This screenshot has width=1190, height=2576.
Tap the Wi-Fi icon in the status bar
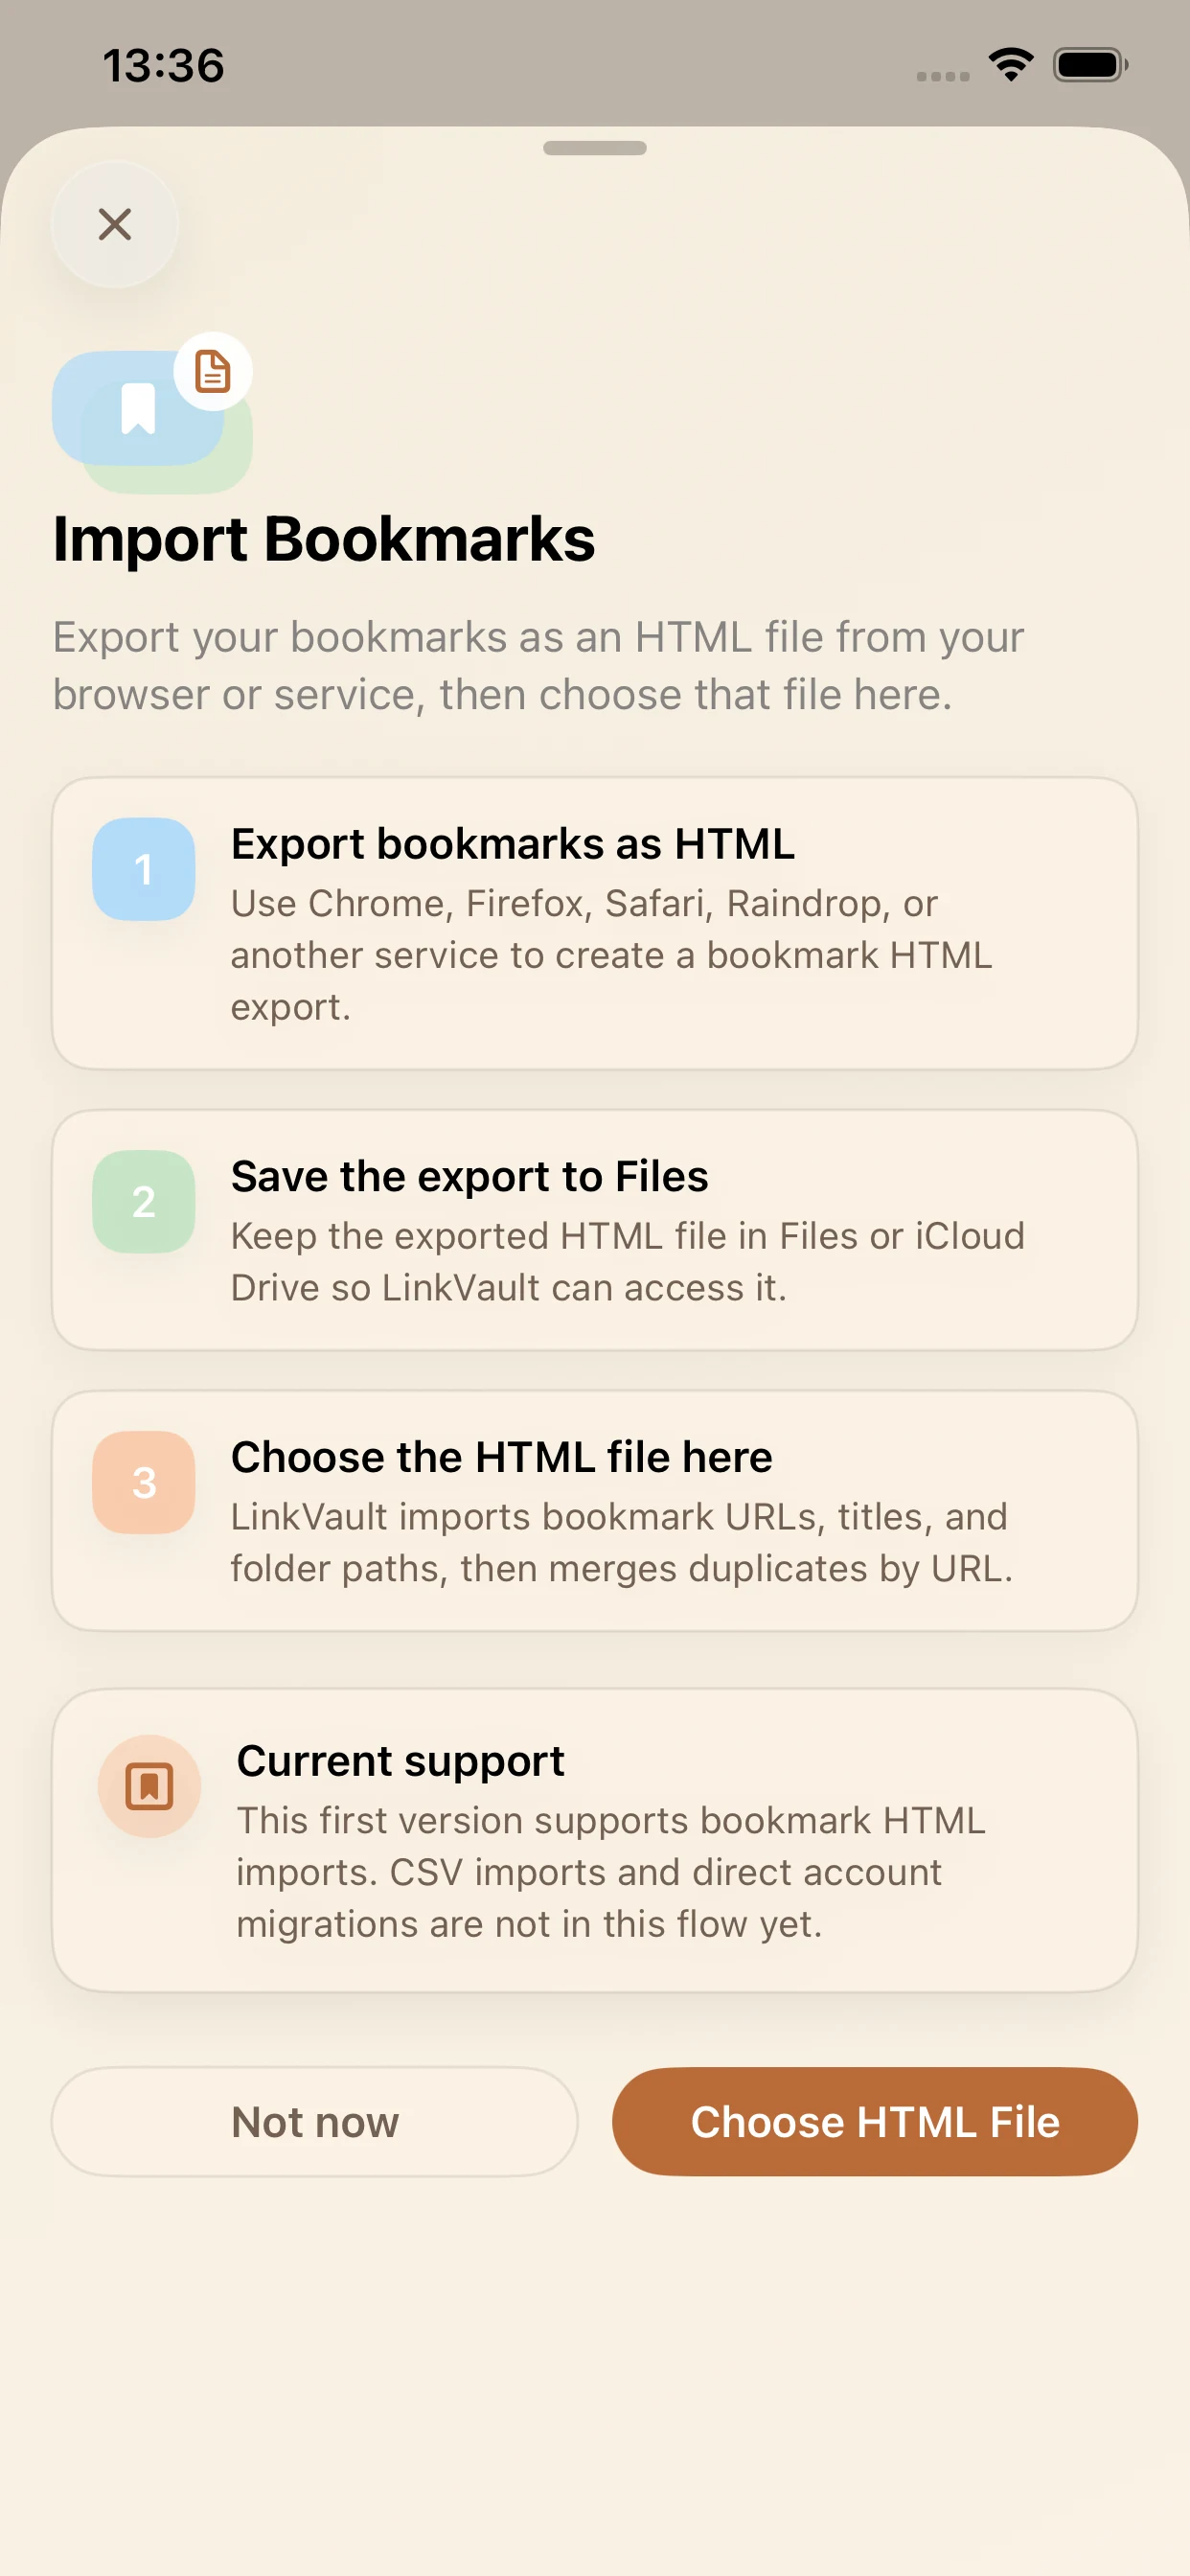(1010, 64)
